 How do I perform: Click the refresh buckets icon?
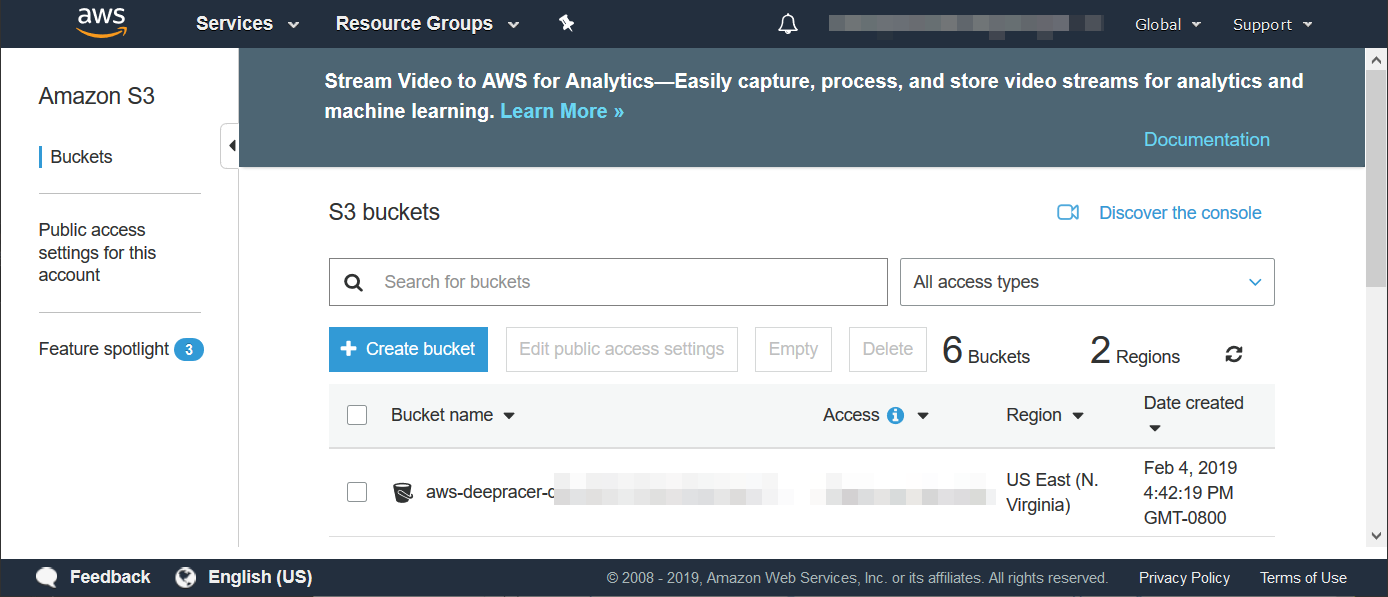pyautogui.click(x=1234, y=354)
